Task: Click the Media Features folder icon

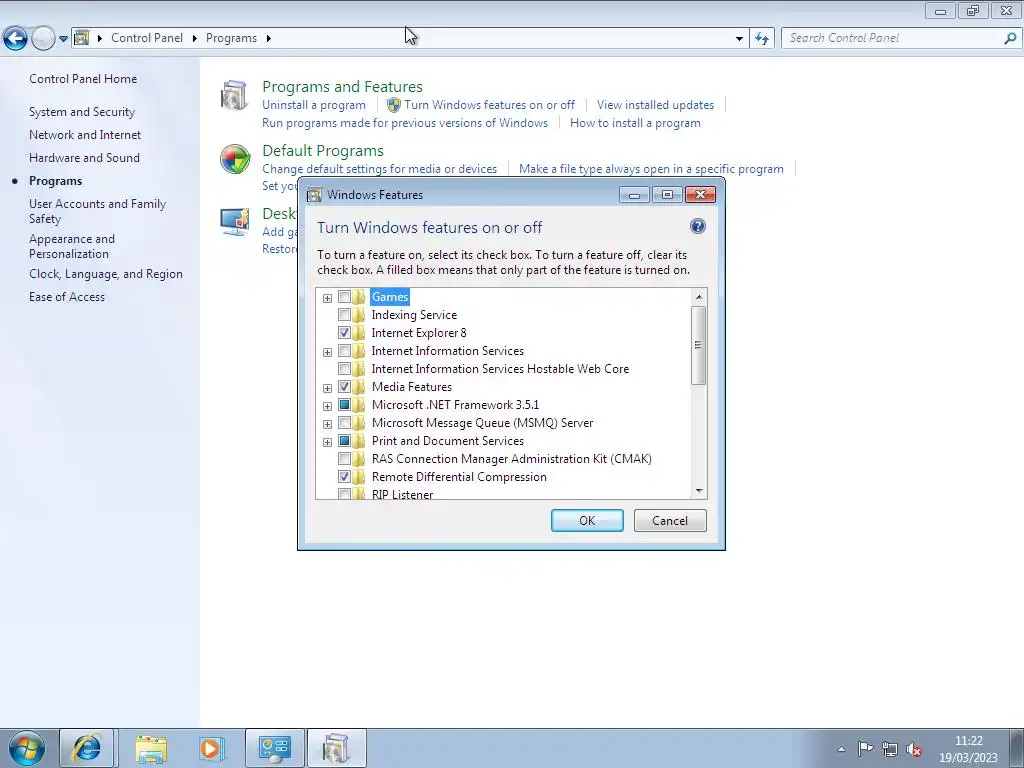Action: [359, 387]
